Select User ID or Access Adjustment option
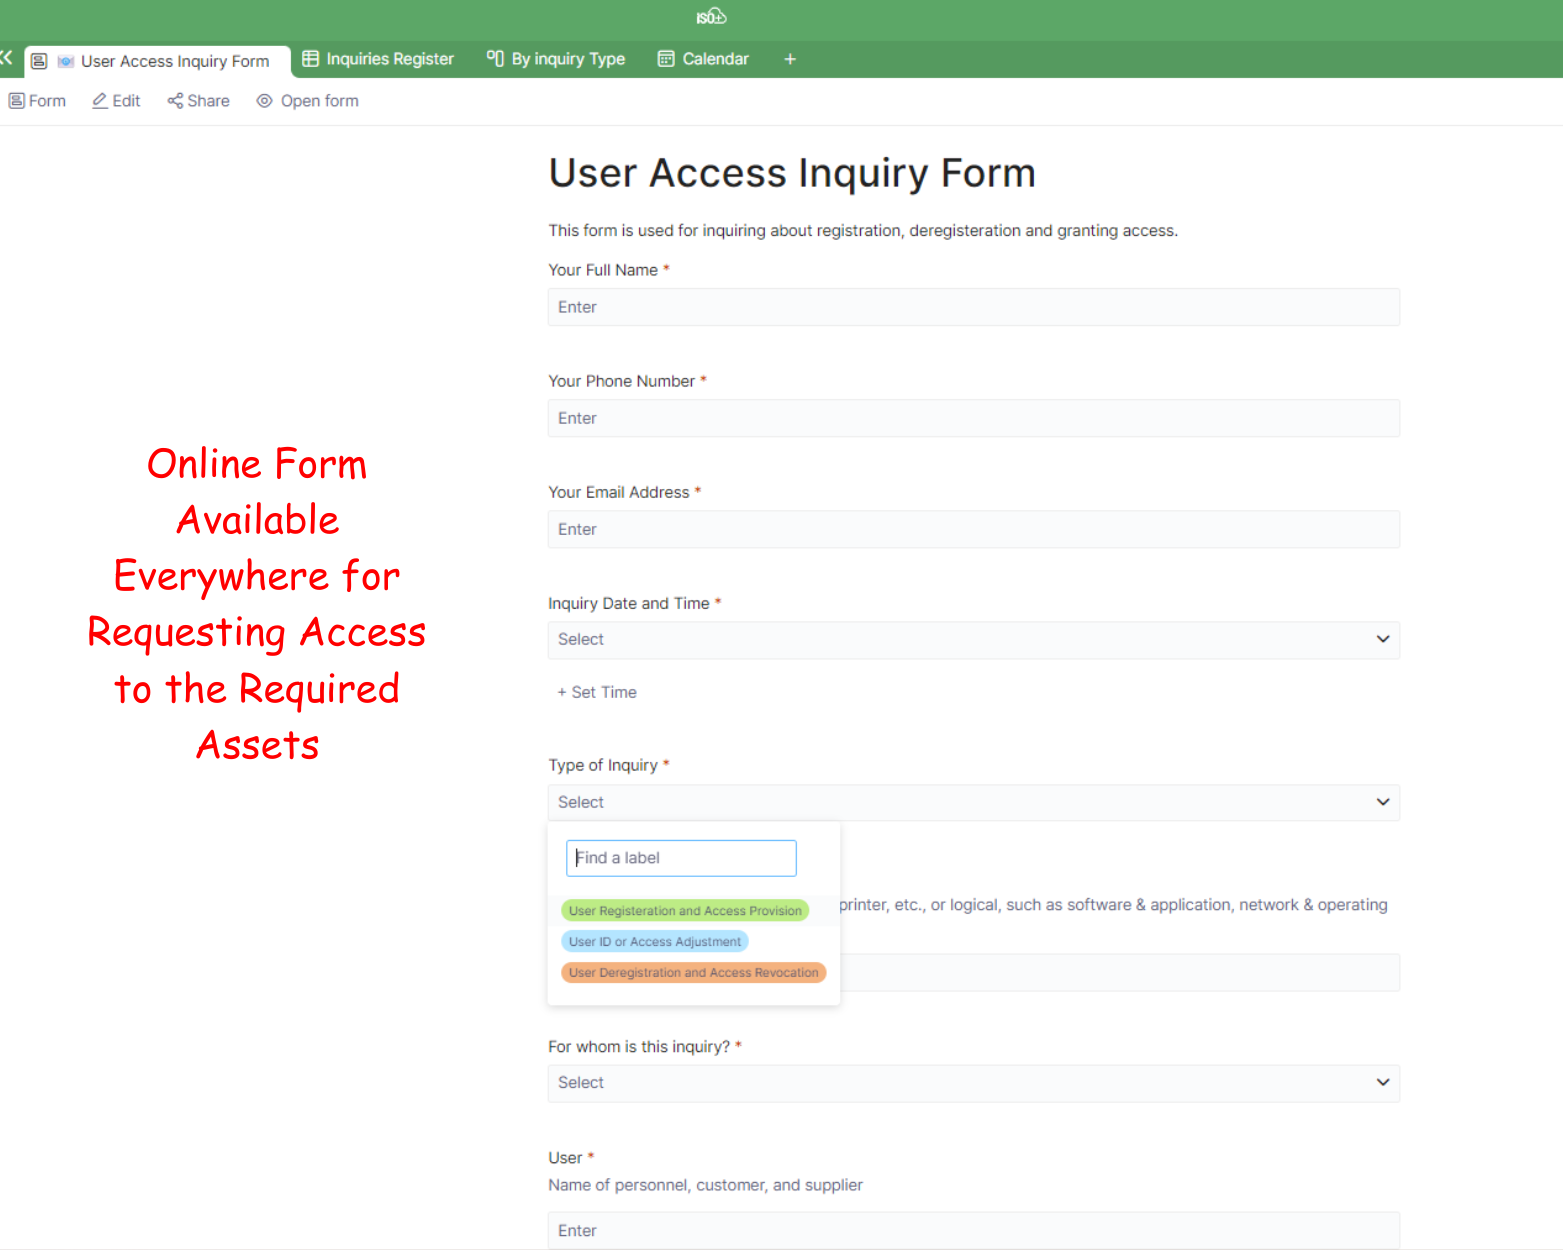 coord(655,942)
